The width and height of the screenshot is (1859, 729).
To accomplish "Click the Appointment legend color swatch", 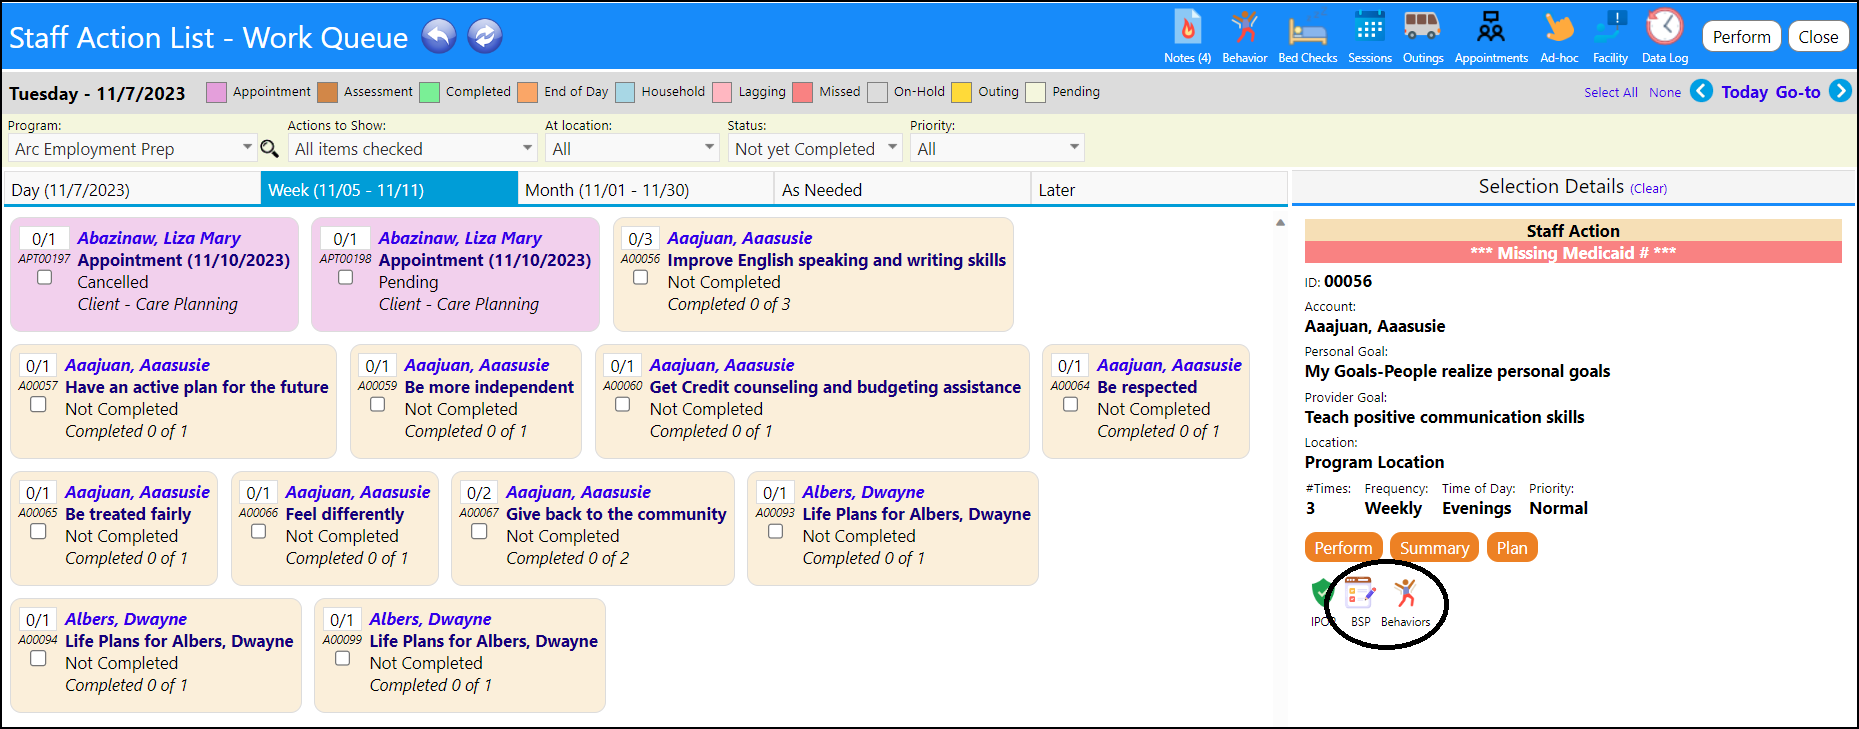I will tap(216, 93).
